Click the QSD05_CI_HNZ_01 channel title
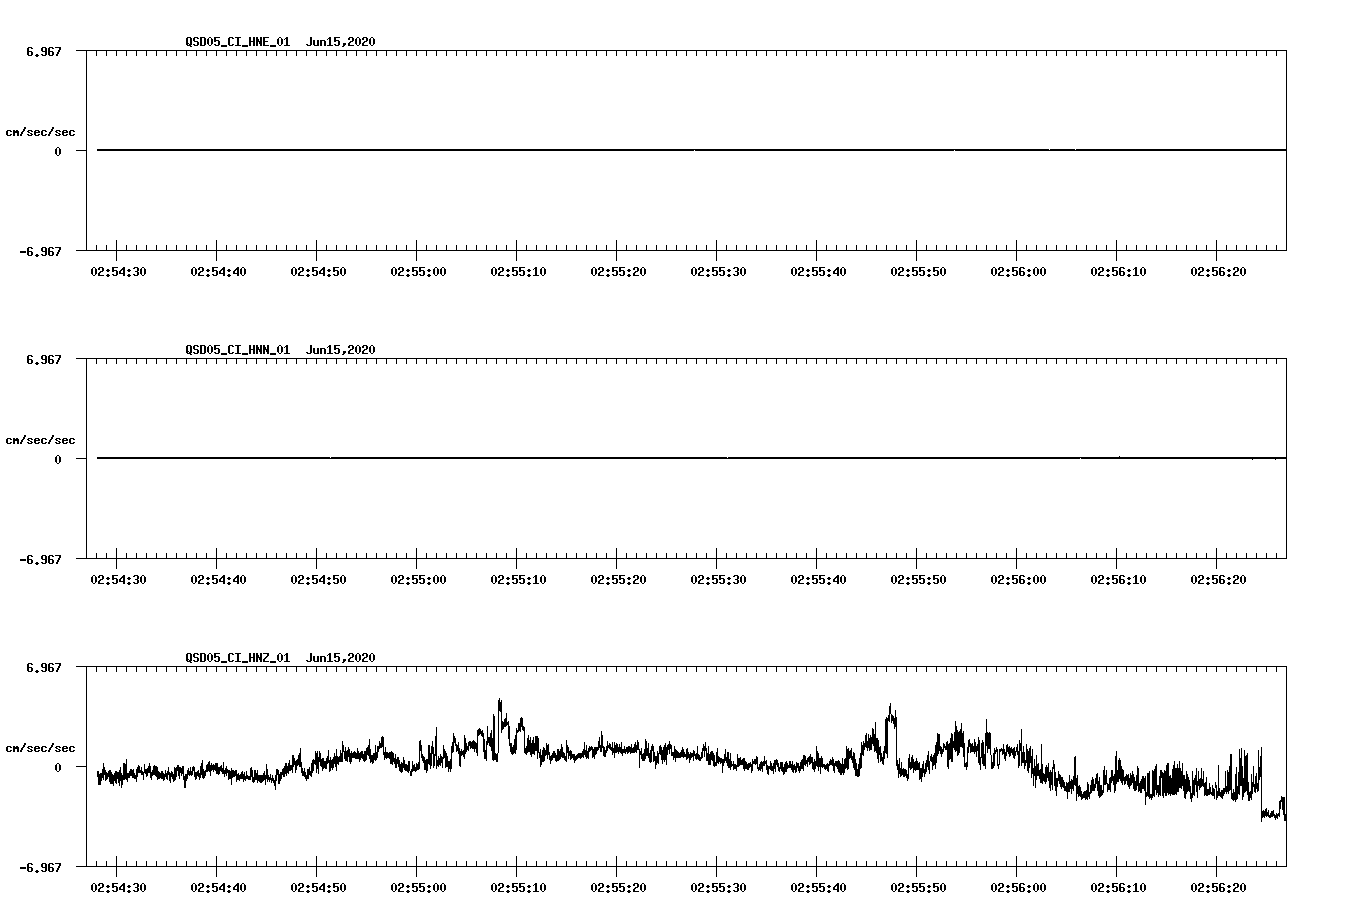1358x924 pixels. coord(238,658)
